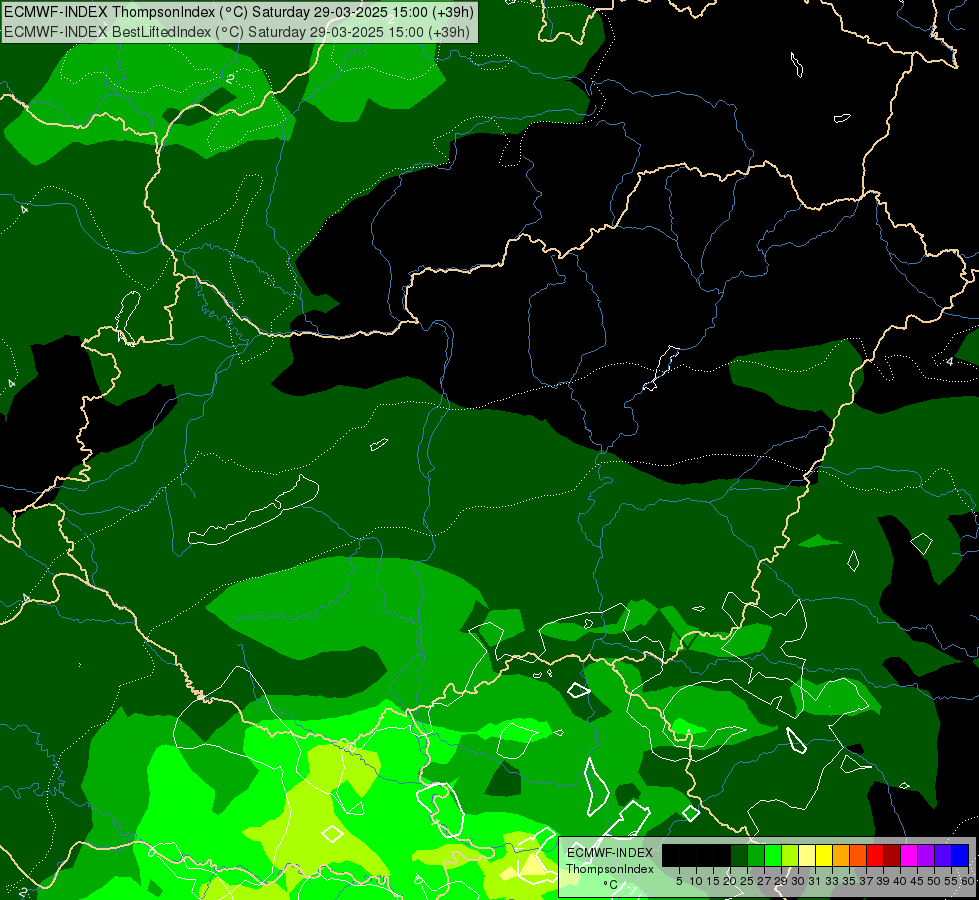Click the legend tick value 50
The height and width of the screenshot is (900, 979).
tap(934, 881)
